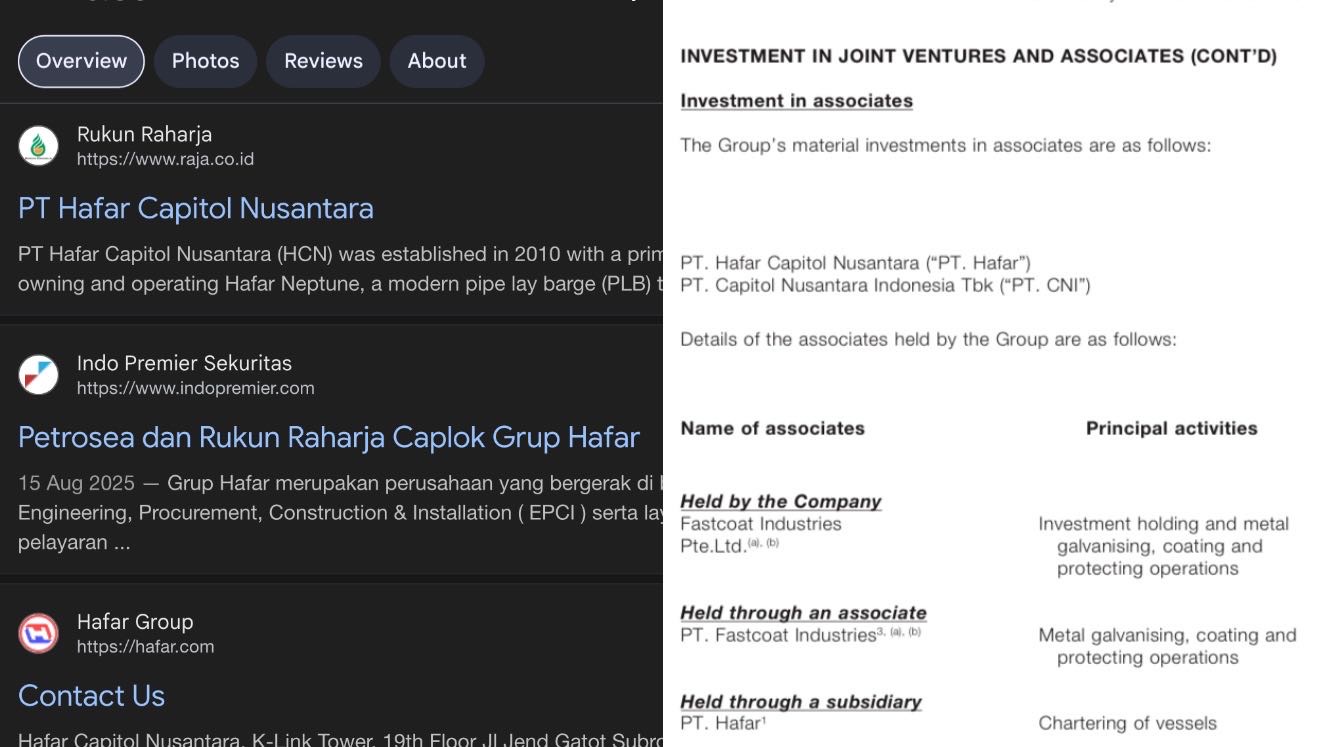This screenshot has height=747, width=1326.
Task: Open the Photos tab
Action: coord(205,61)
